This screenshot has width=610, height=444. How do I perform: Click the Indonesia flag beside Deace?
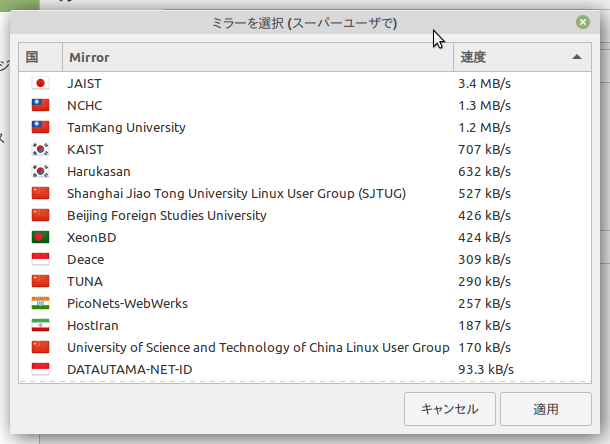click(40, 259)
